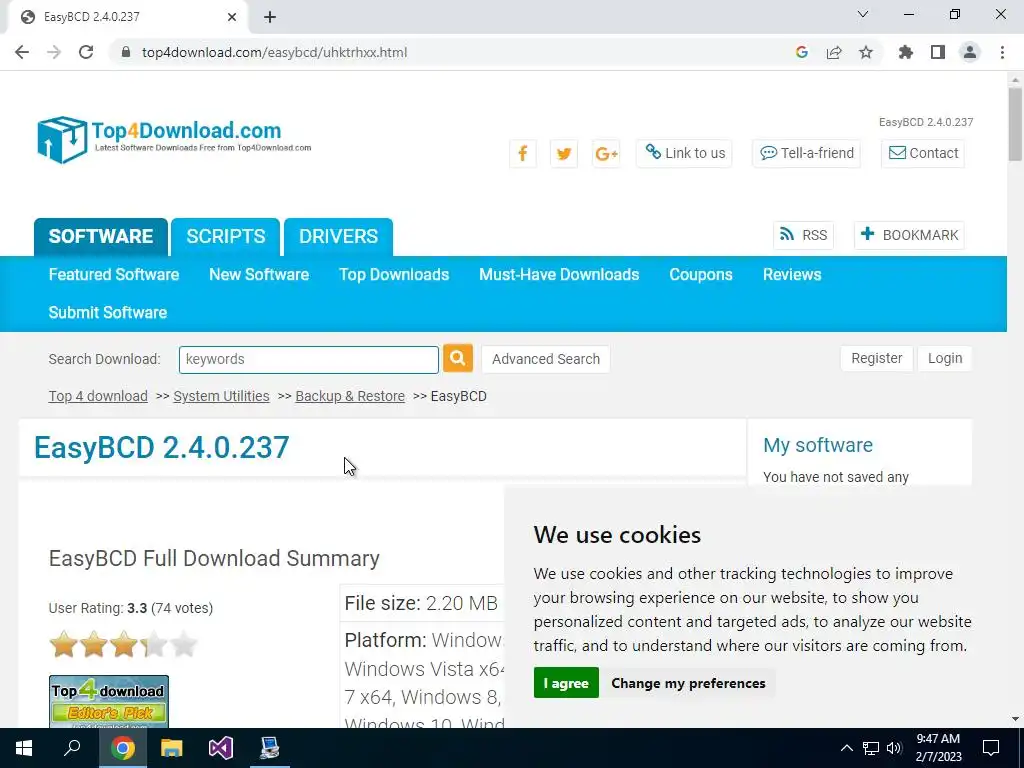
Task: Click the Login button
Action: (x=945, y=358)
